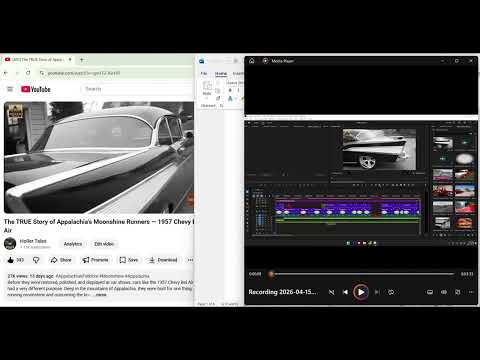Open the Holler Tales channel name link

click(33, 241)
